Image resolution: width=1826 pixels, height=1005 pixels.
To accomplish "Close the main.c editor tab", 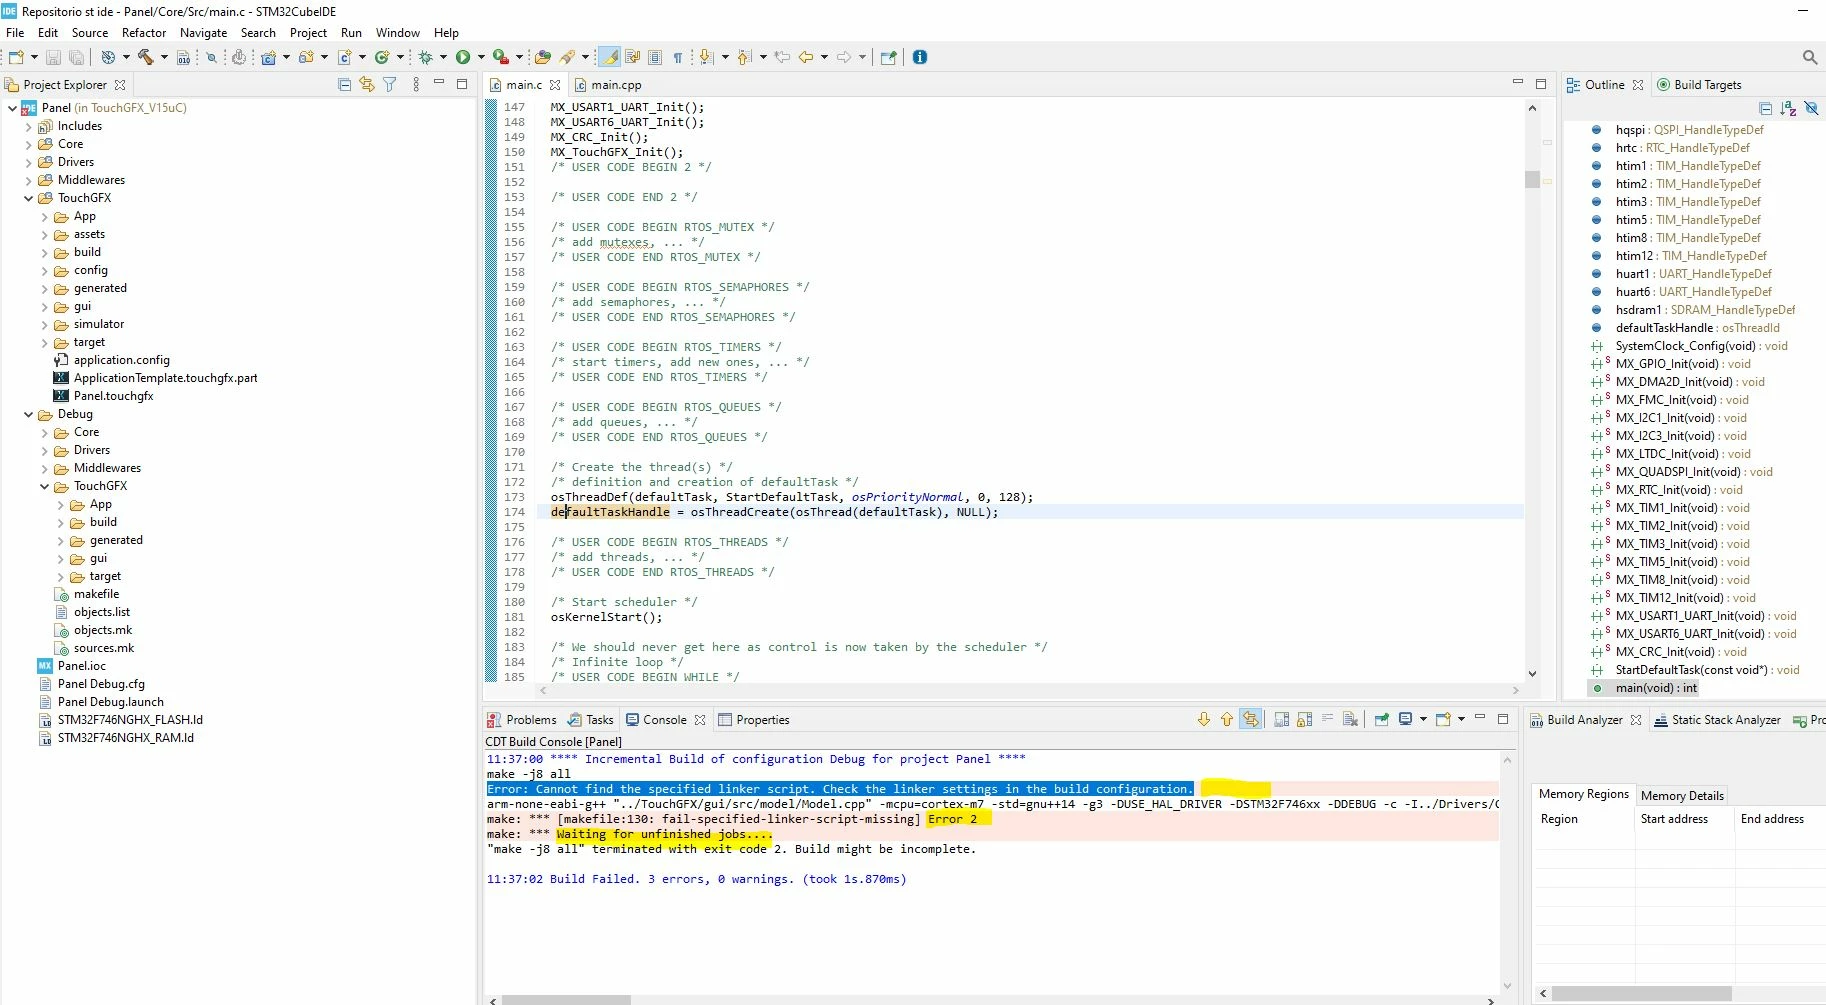I will 555,85.
